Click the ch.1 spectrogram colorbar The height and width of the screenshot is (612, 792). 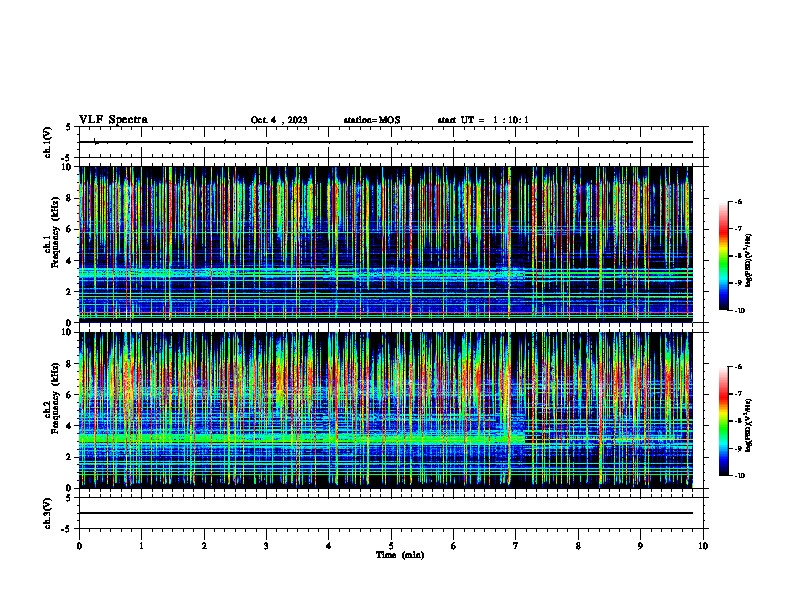pyautogui.click(x=723, y=256)
